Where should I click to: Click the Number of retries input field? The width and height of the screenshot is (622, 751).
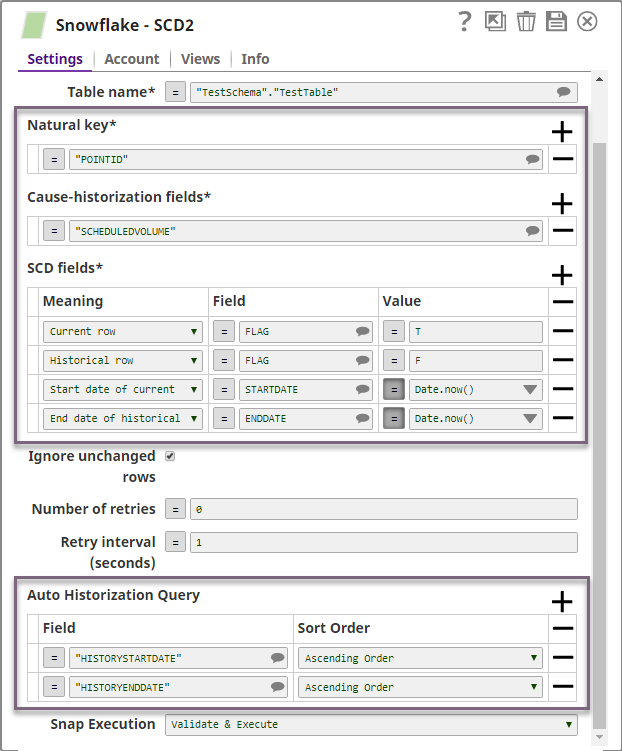pos(383,509)
